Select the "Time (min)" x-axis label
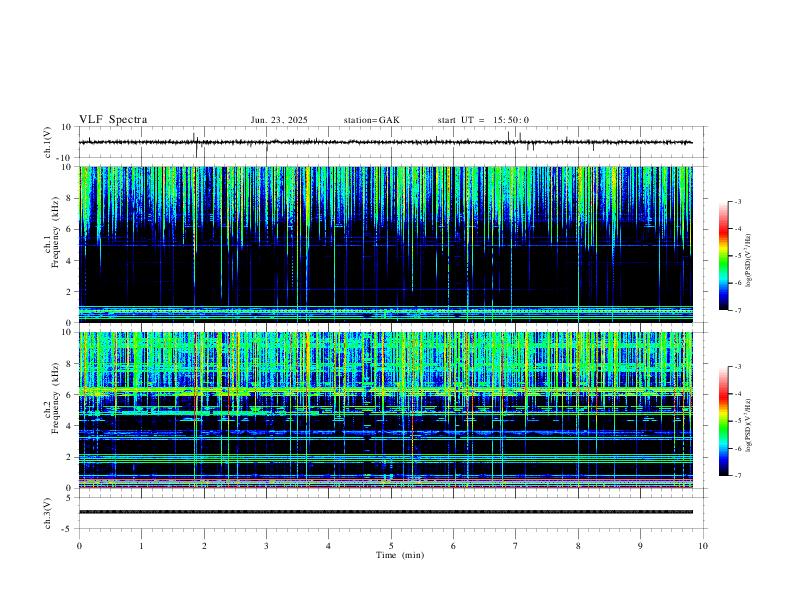 coord(400,555)
